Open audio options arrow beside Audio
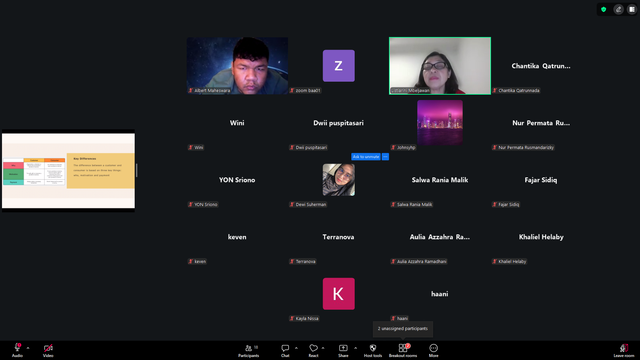640x360 pixels. click(28, 348)
